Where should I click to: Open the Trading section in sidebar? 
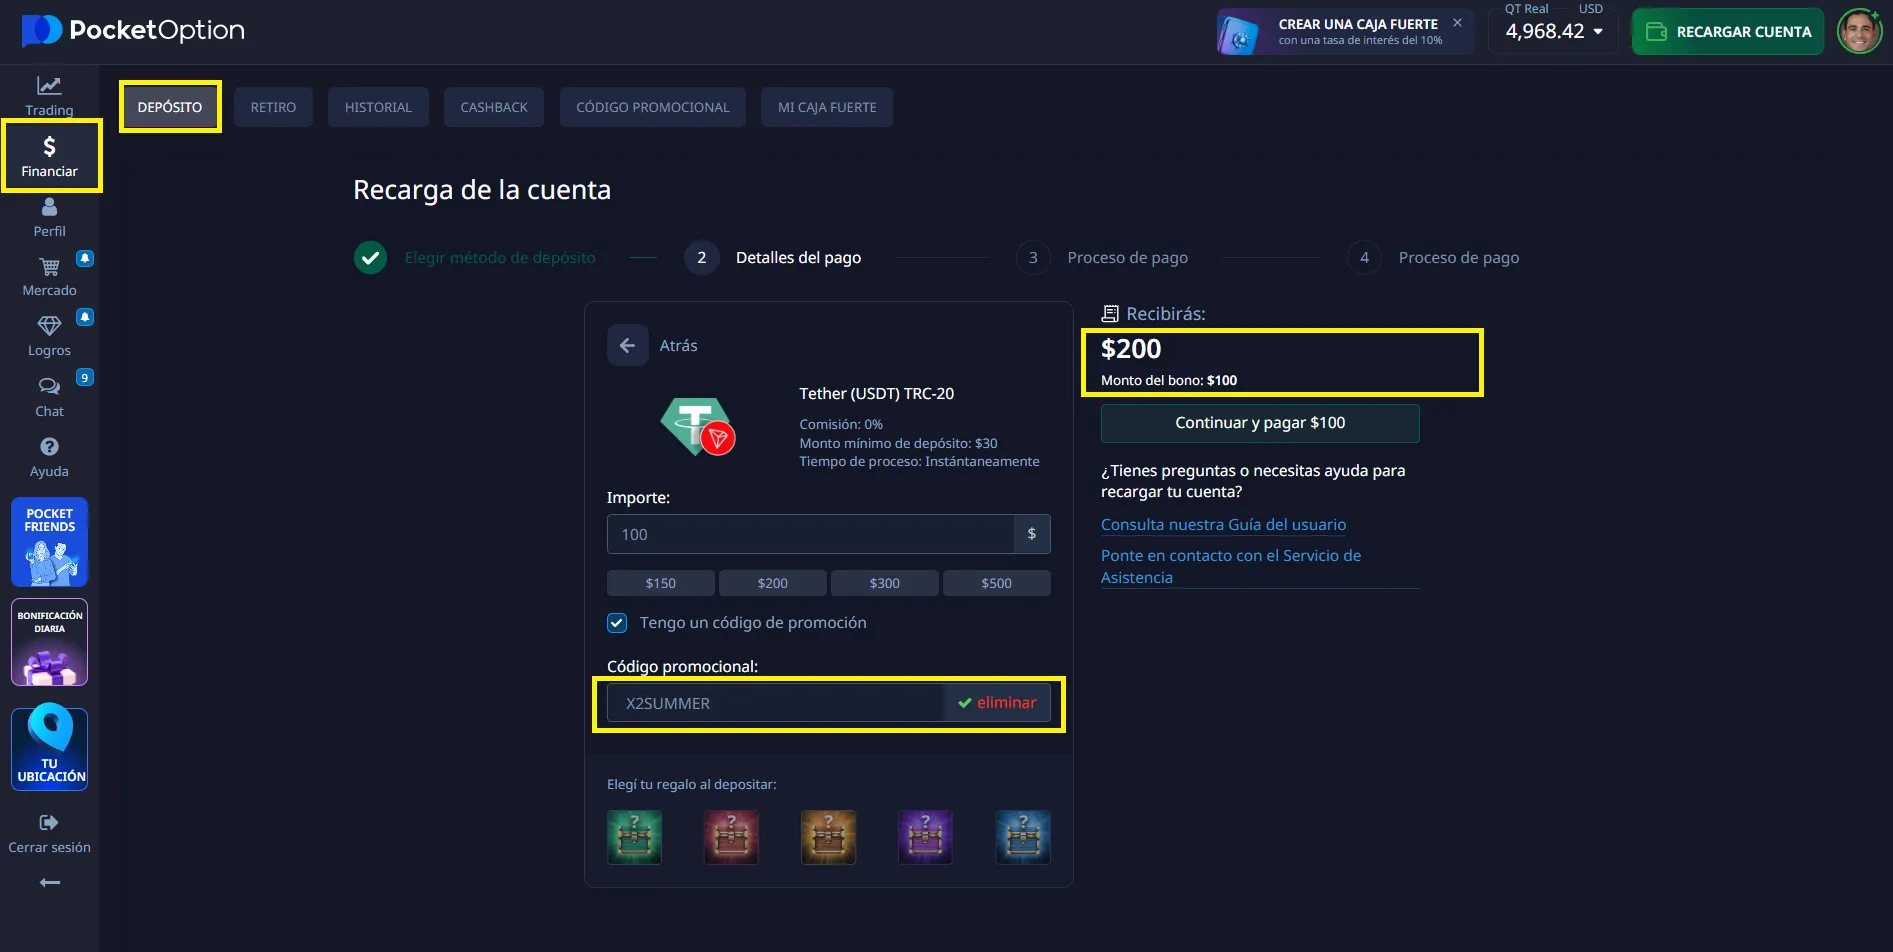49,96
